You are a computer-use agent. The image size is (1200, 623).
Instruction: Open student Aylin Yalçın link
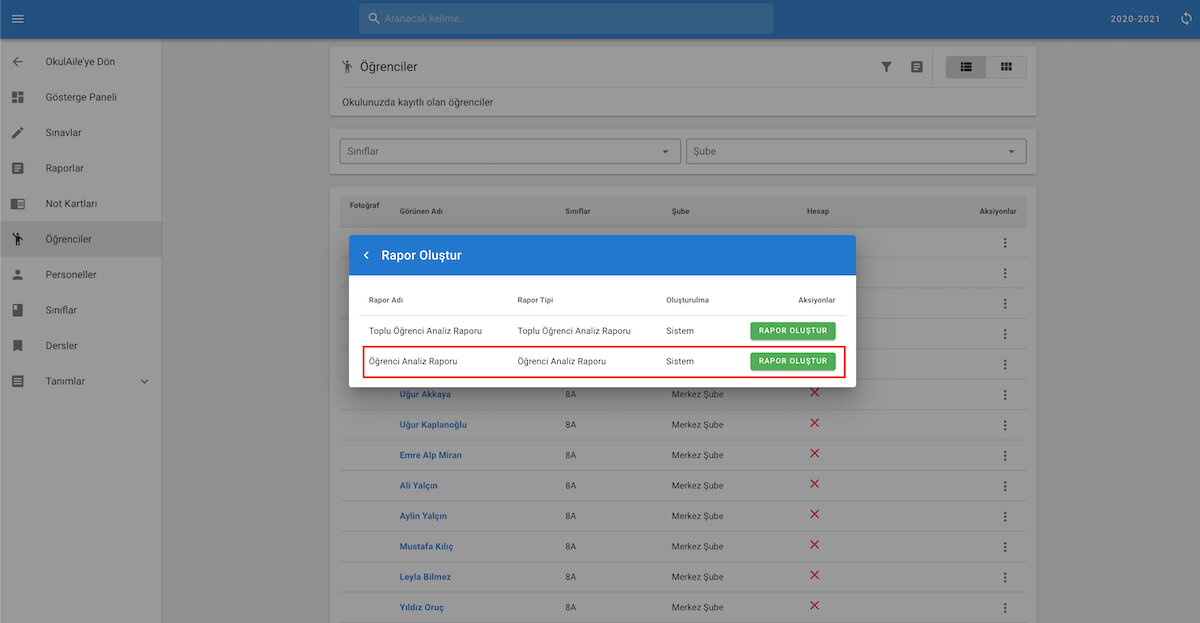click(x=423, y=517)
